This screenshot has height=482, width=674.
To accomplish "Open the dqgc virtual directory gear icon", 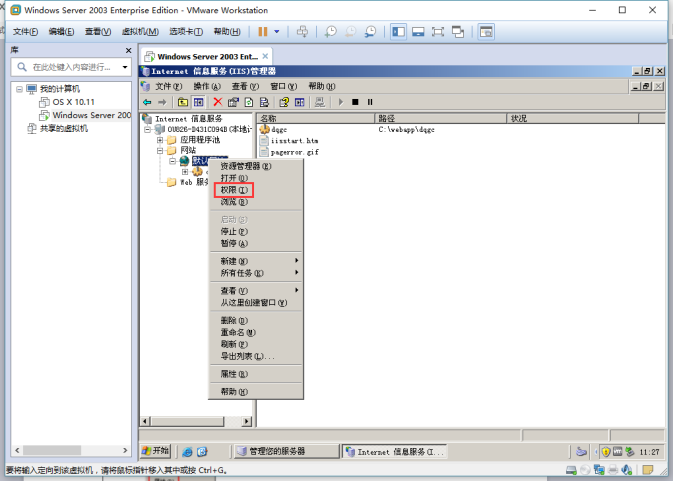I will 264,130.
